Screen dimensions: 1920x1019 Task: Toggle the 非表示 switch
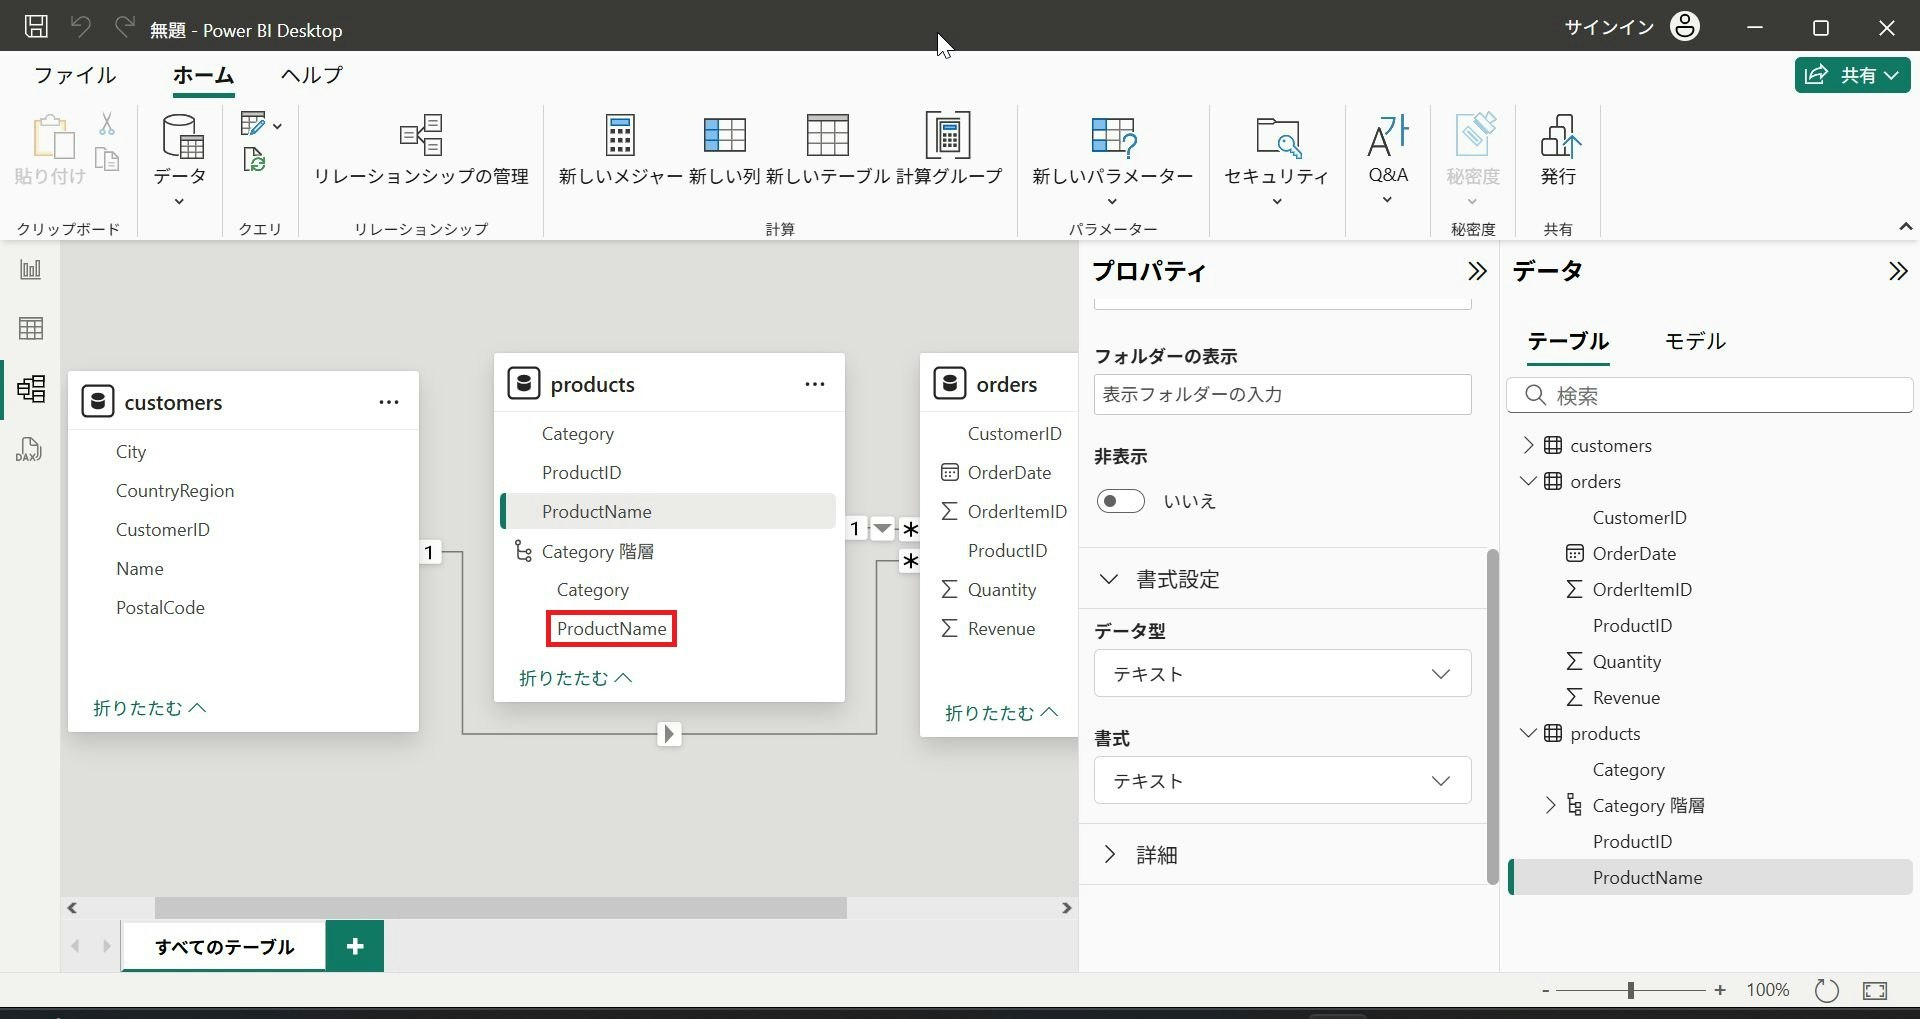(1120, 501)
